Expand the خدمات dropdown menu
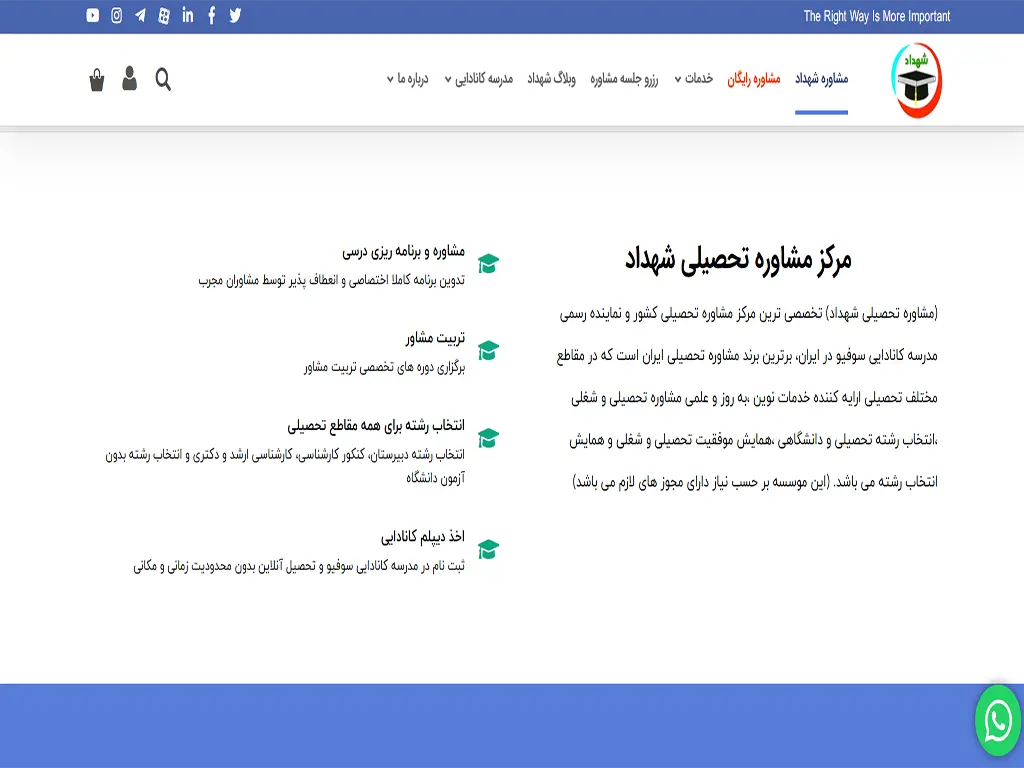The image size is (1024, 768). pos(693,79)
